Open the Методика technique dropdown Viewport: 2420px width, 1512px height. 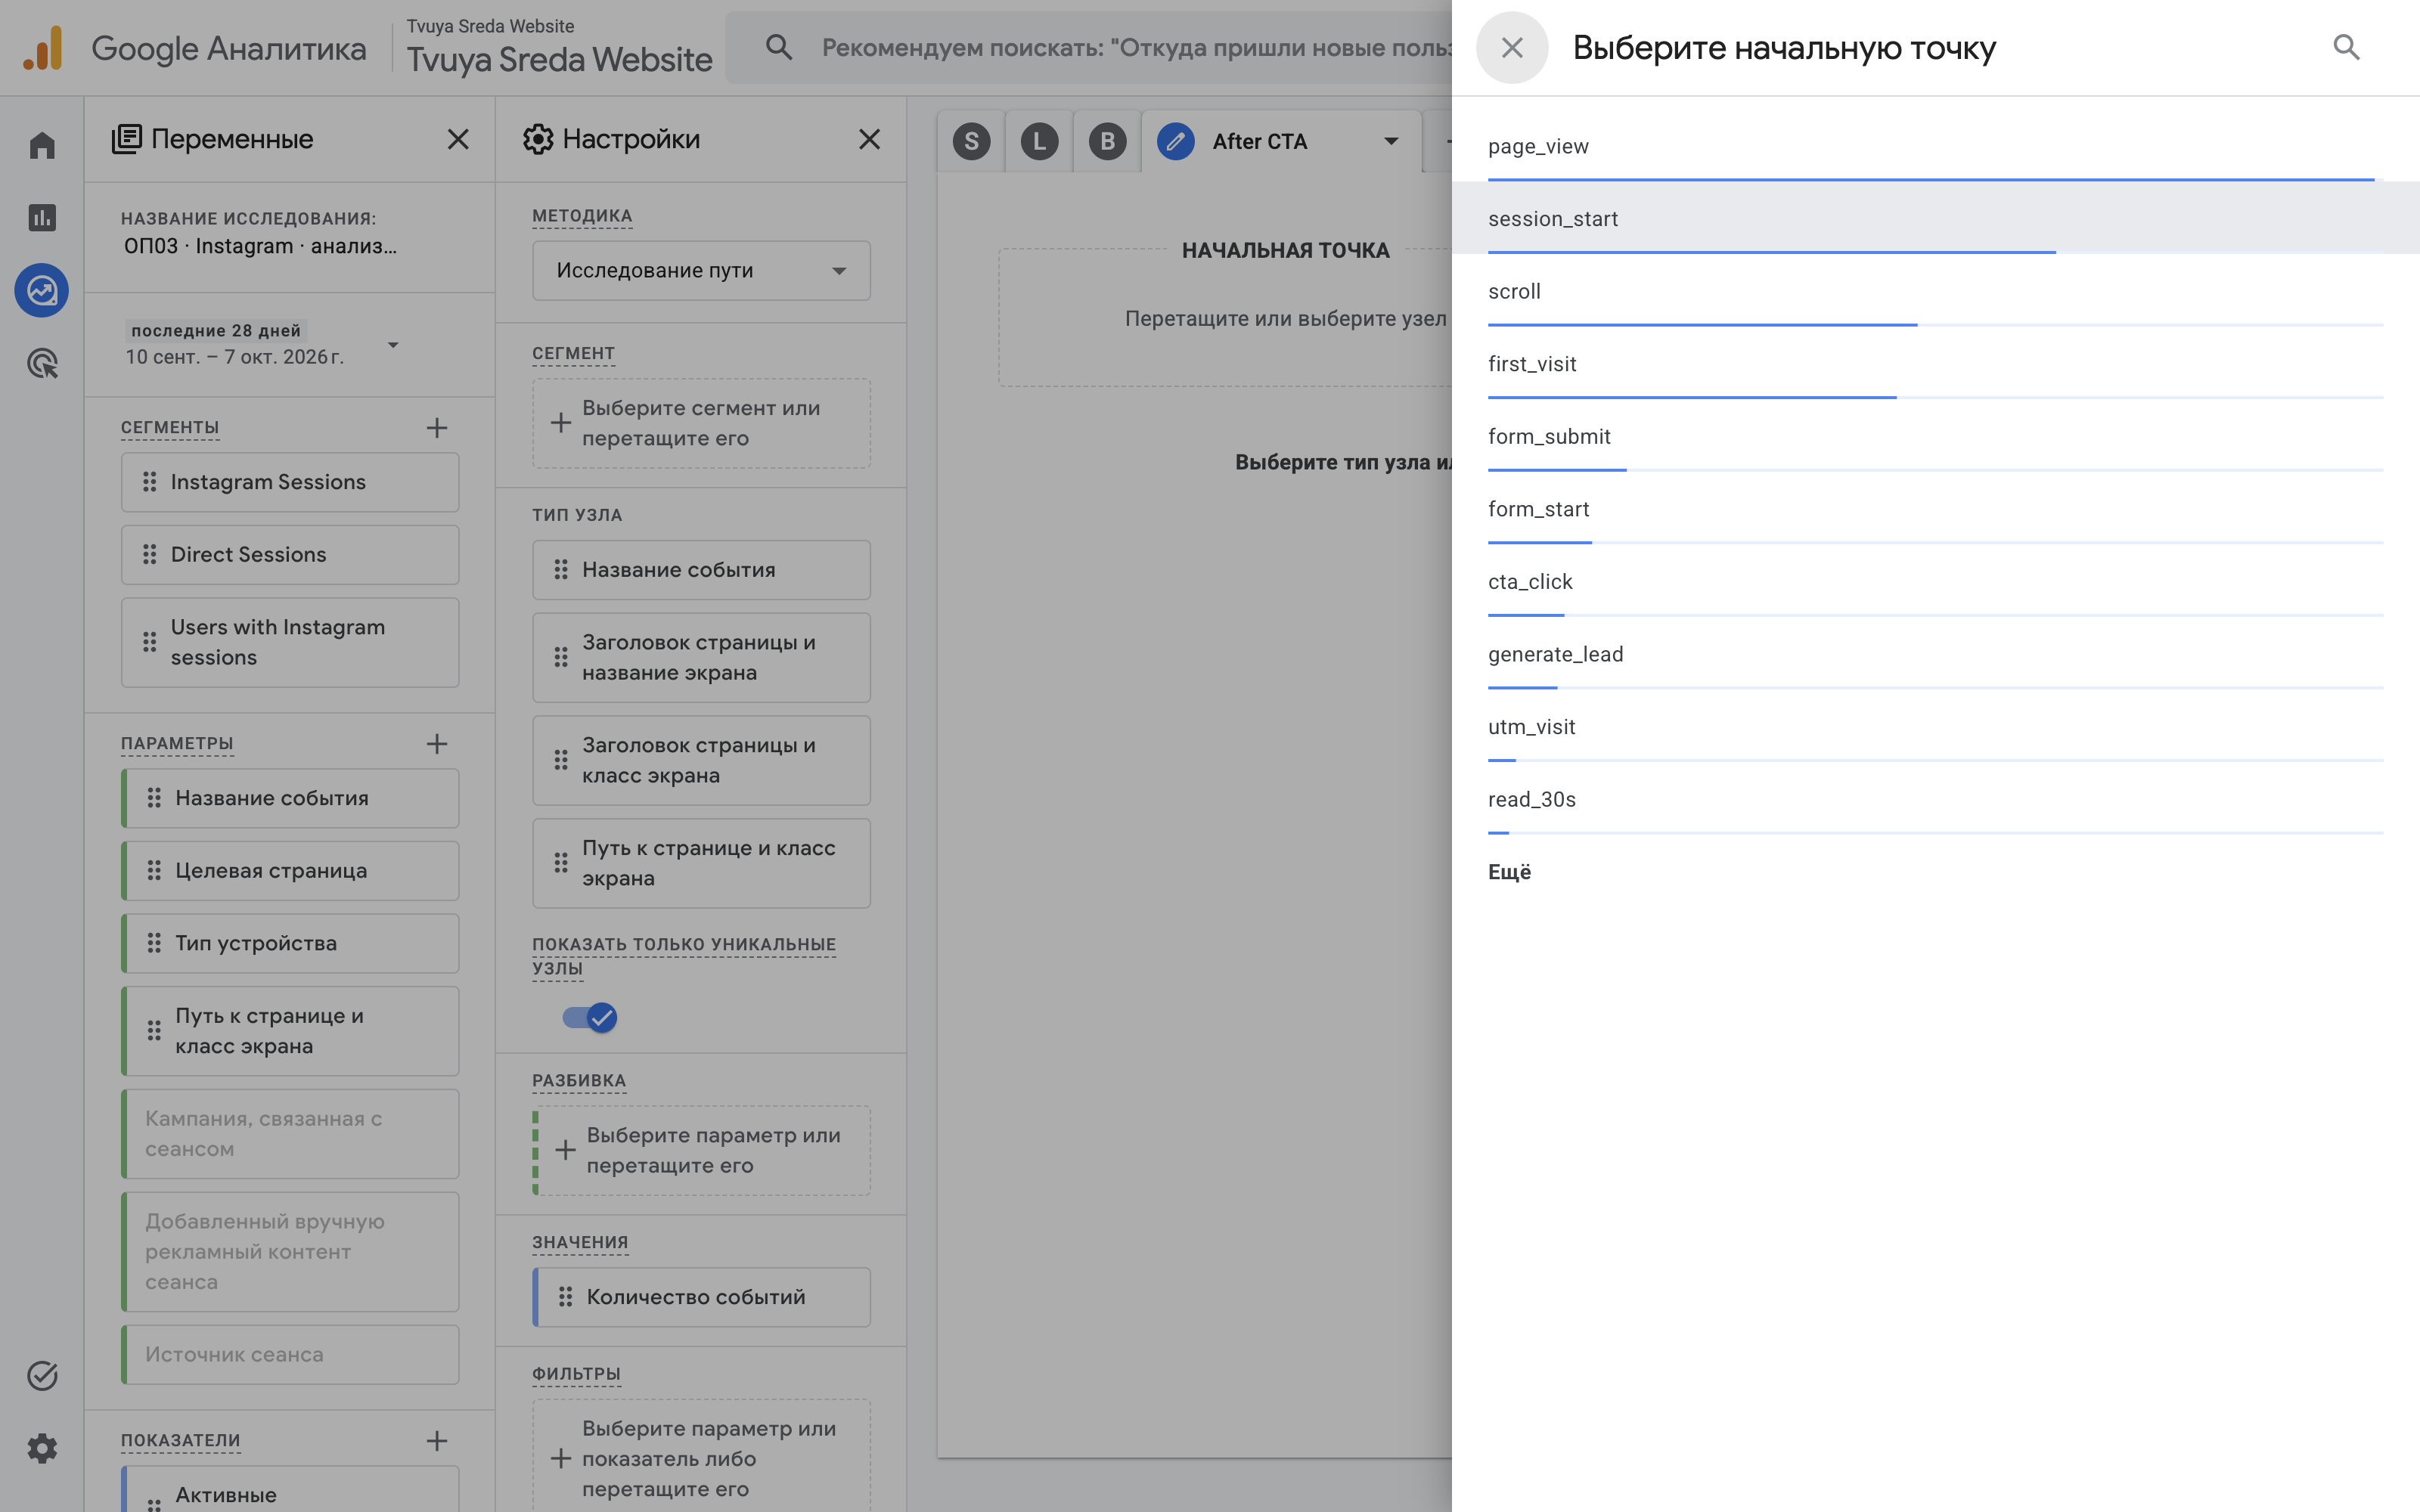point(701,270)
